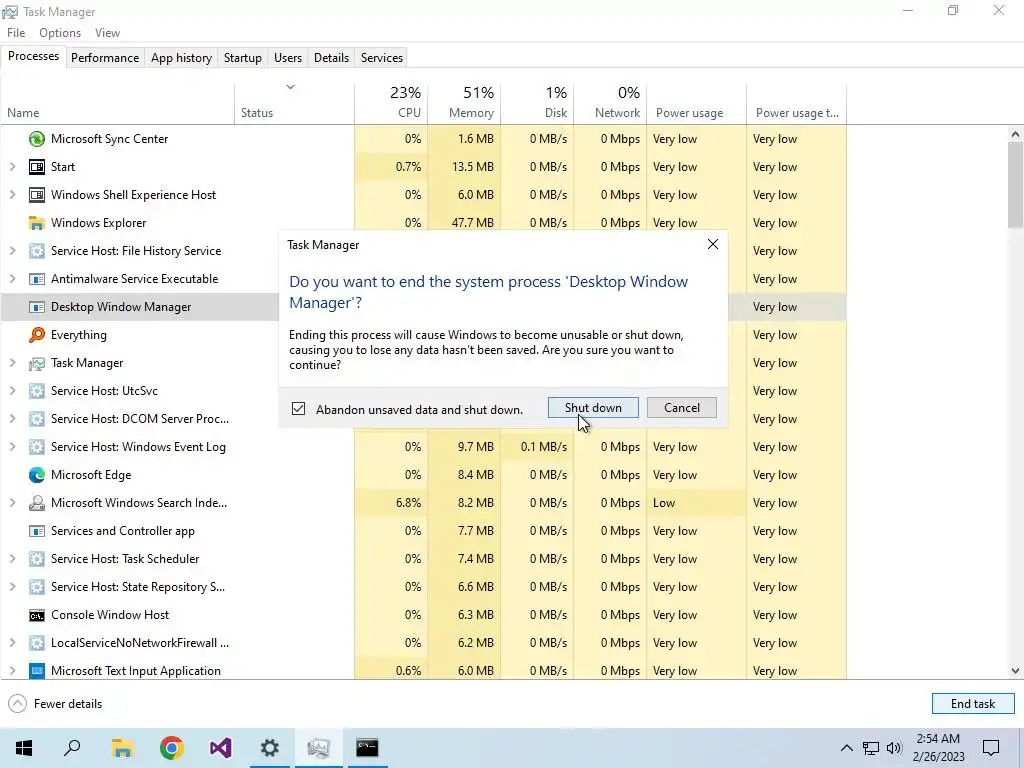Click the Service Host: UtcSvc gear icon
This screenshot has height=768, width=1024.
[37, 391]
